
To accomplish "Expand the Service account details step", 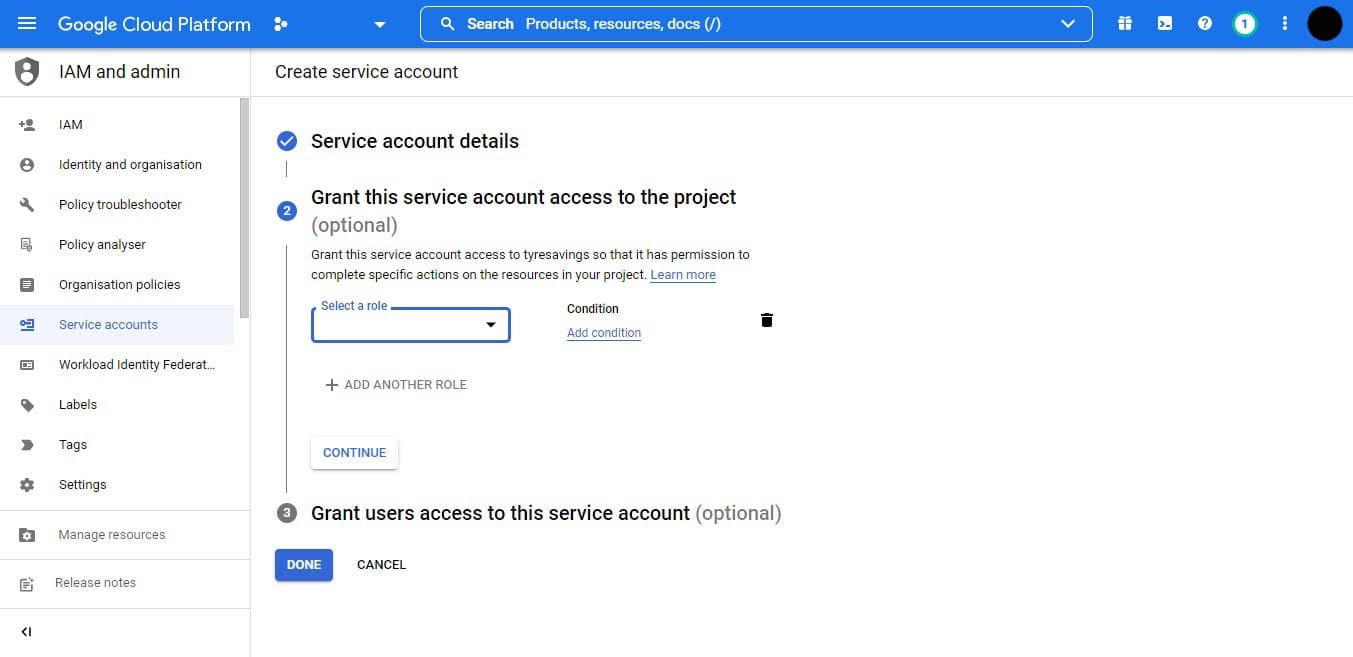I will tap(415, 141).
